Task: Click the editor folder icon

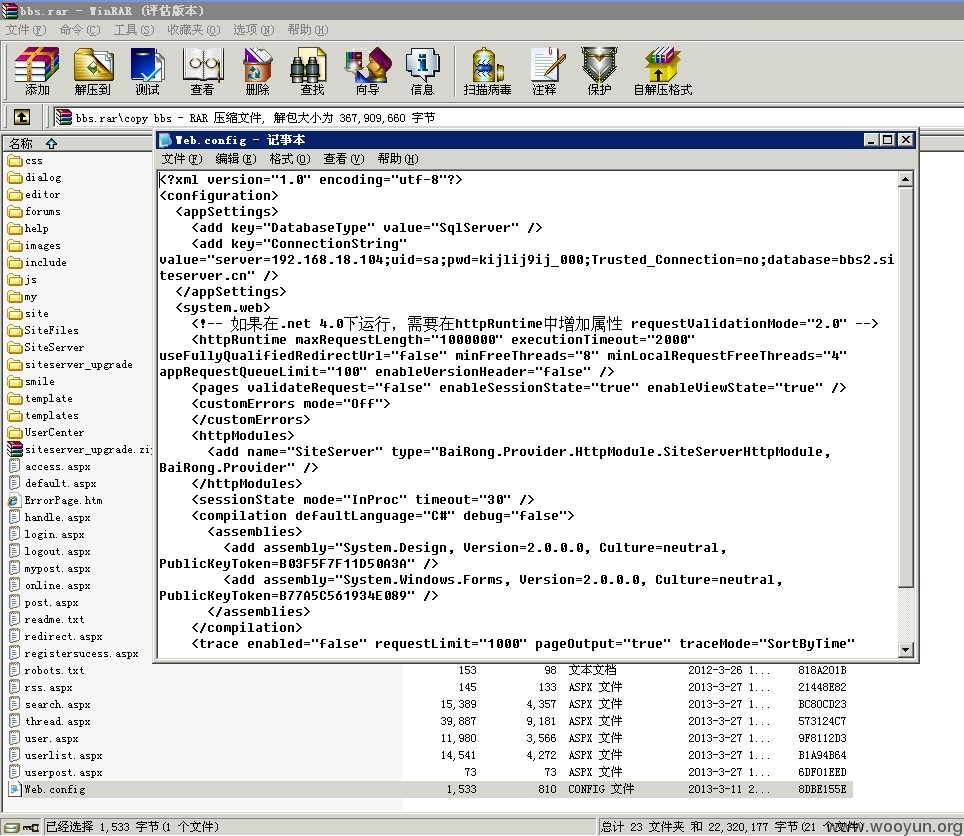Action: point(15,195)
